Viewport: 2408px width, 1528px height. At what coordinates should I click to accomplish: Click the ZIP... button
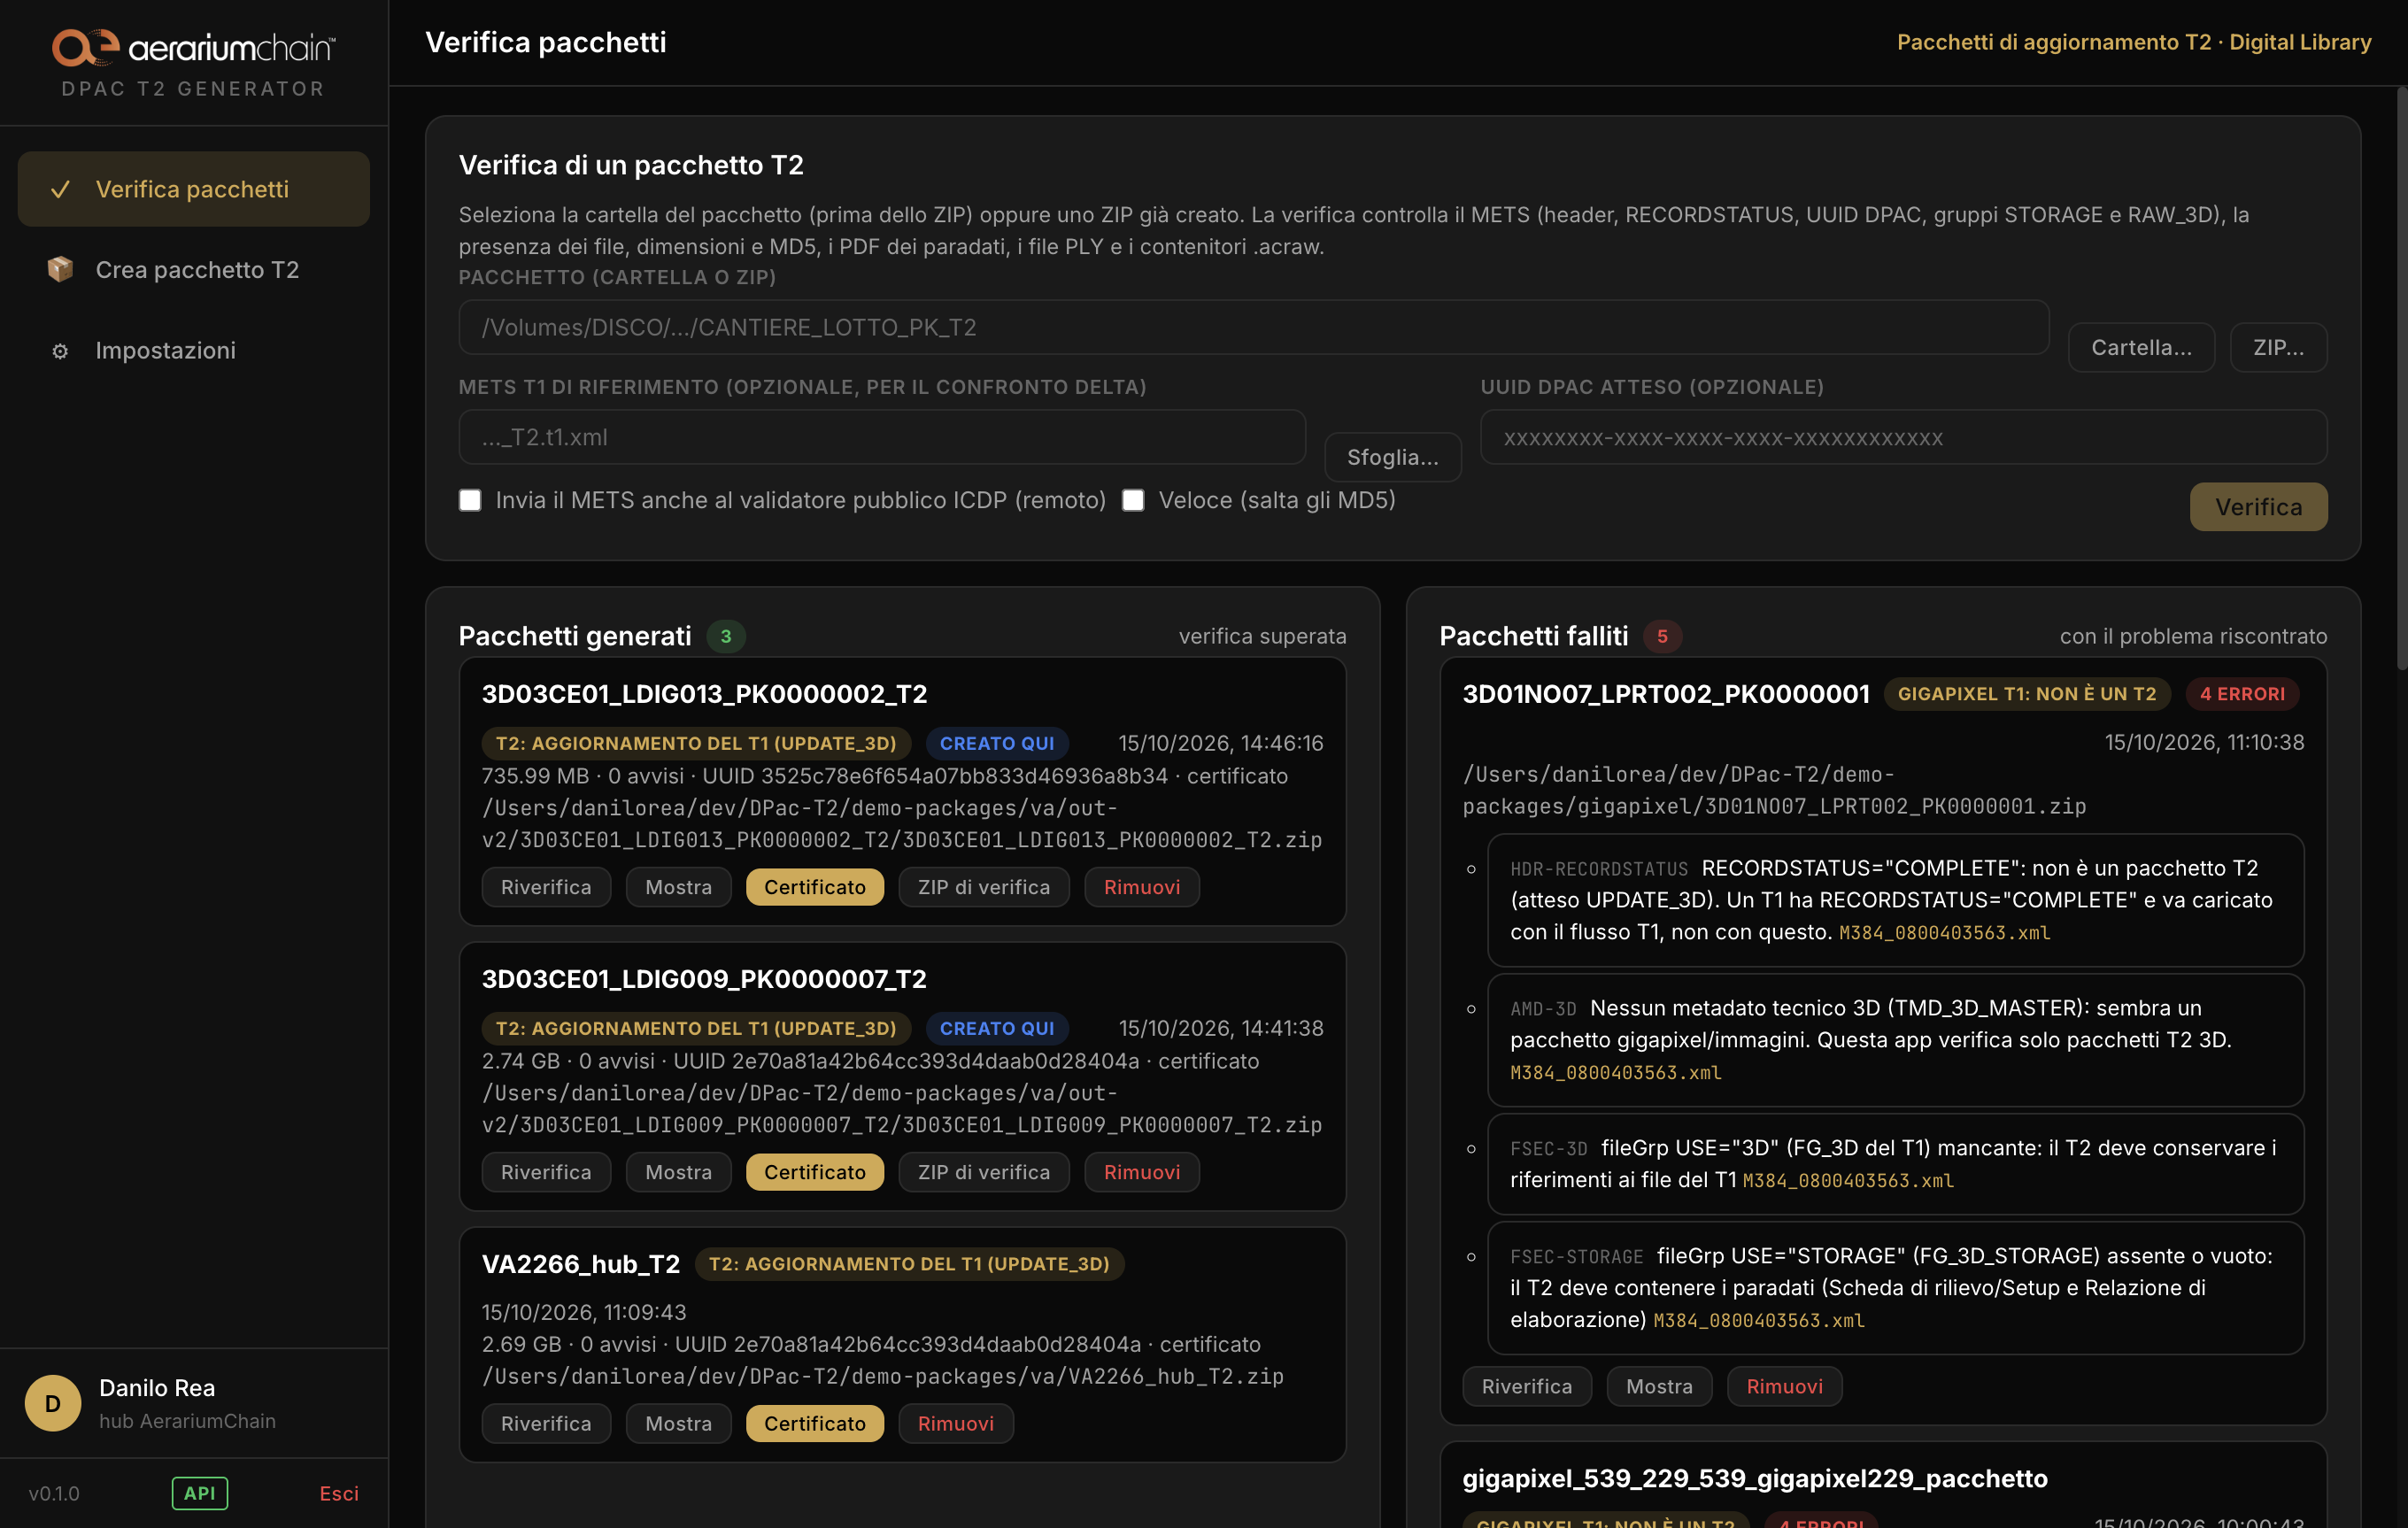[x=2279, y=347]
